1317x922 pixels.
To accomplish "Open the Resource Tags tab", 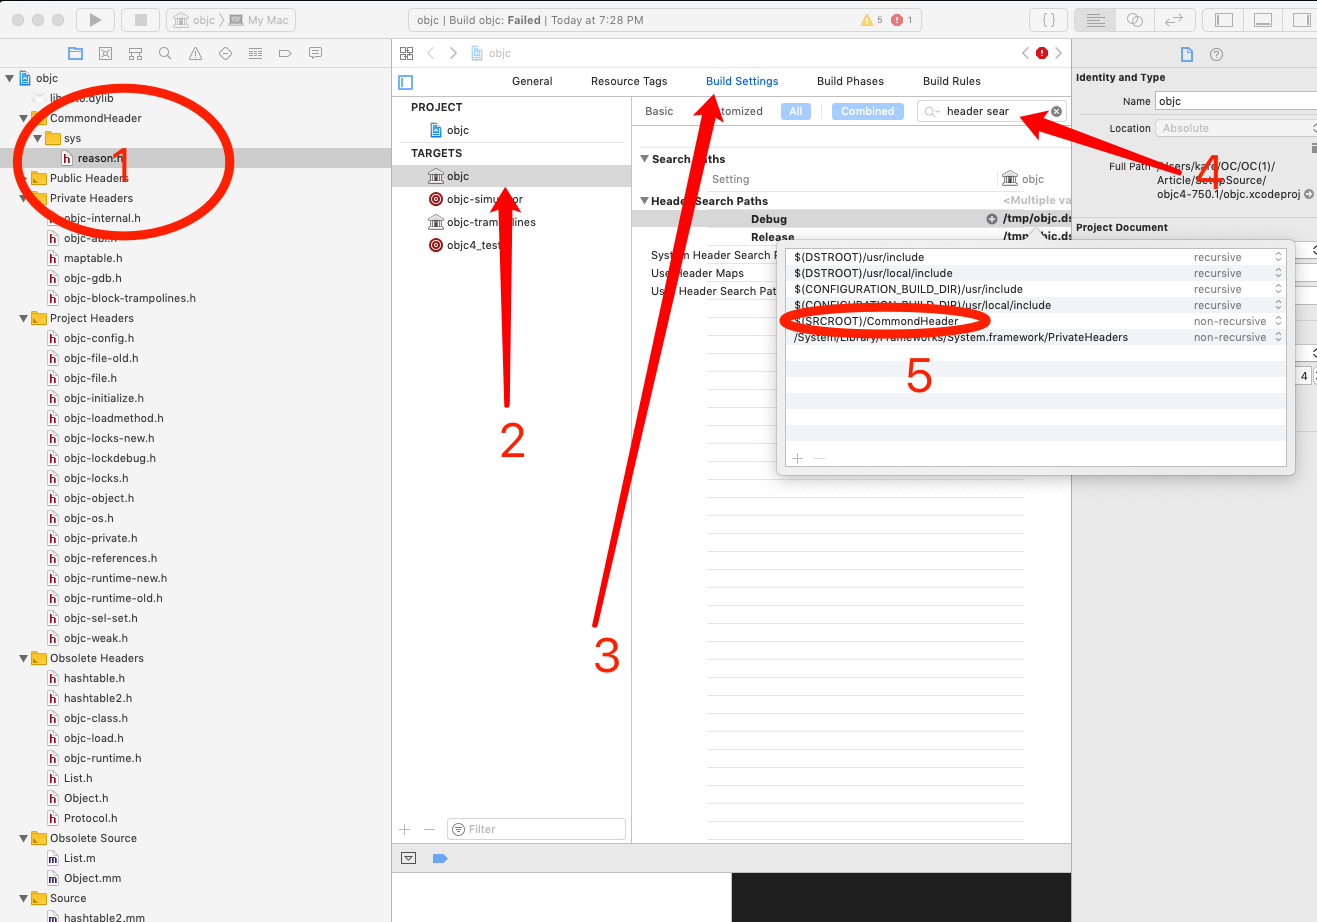I will pyautogui.click(x=629, y=81).
